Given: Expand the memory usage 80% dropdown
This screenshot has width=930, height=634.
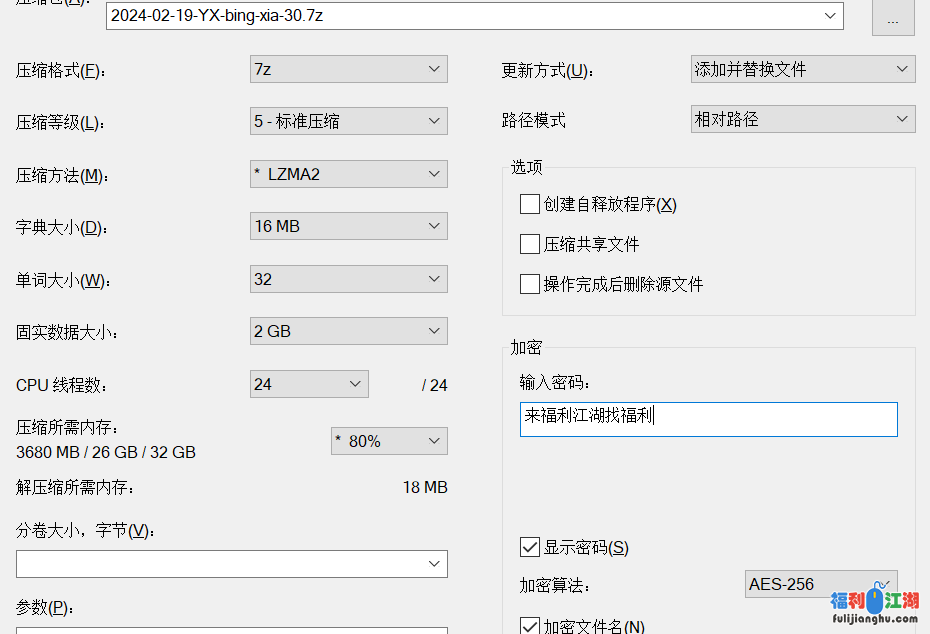Looking at the screenshot, I should tap(389, 441).
